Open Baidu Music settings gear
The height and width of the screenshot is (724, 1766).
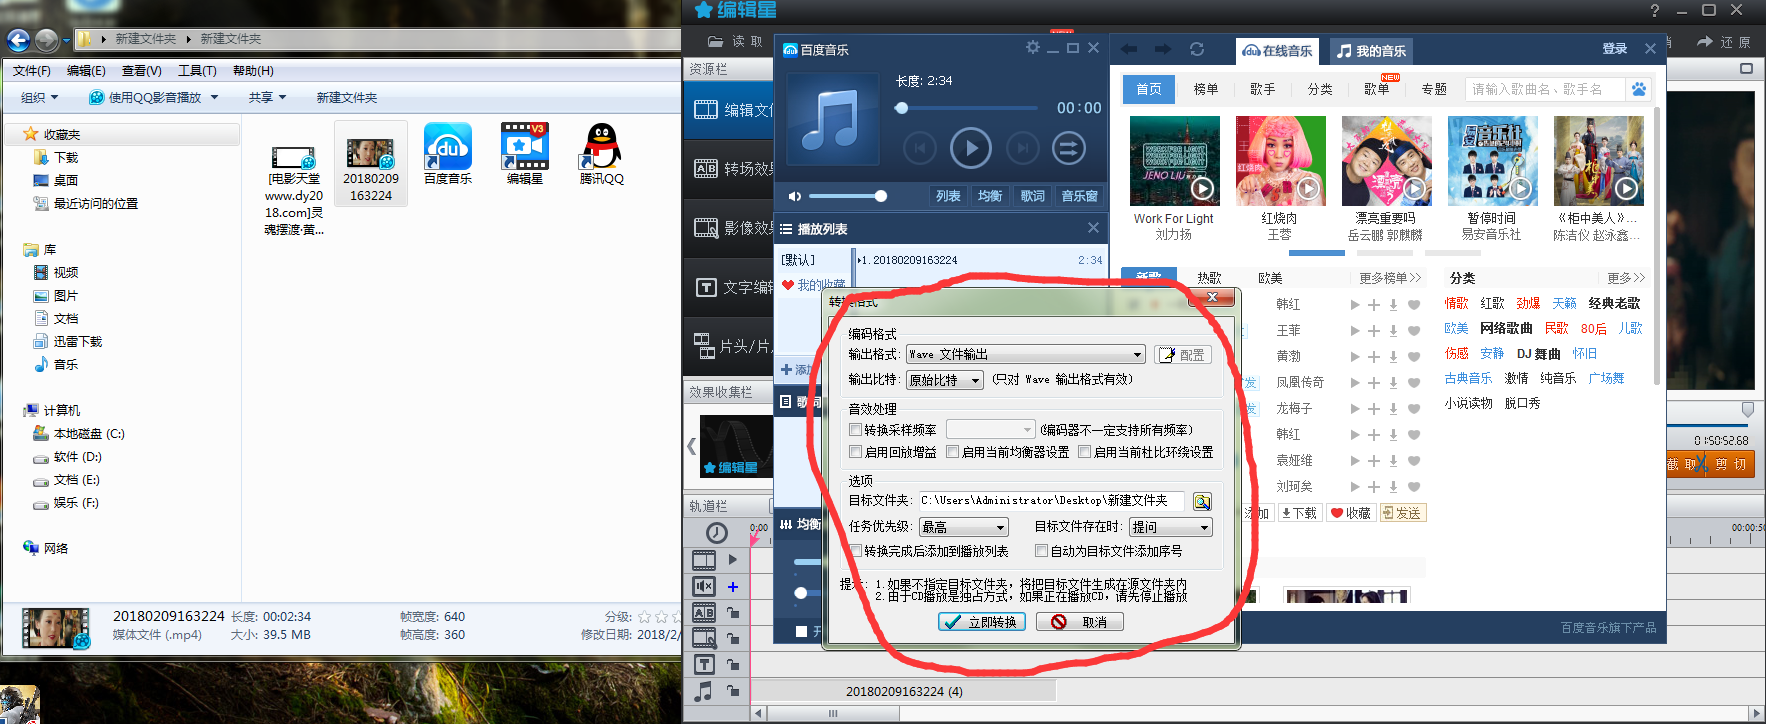(x=1032, y=47)
